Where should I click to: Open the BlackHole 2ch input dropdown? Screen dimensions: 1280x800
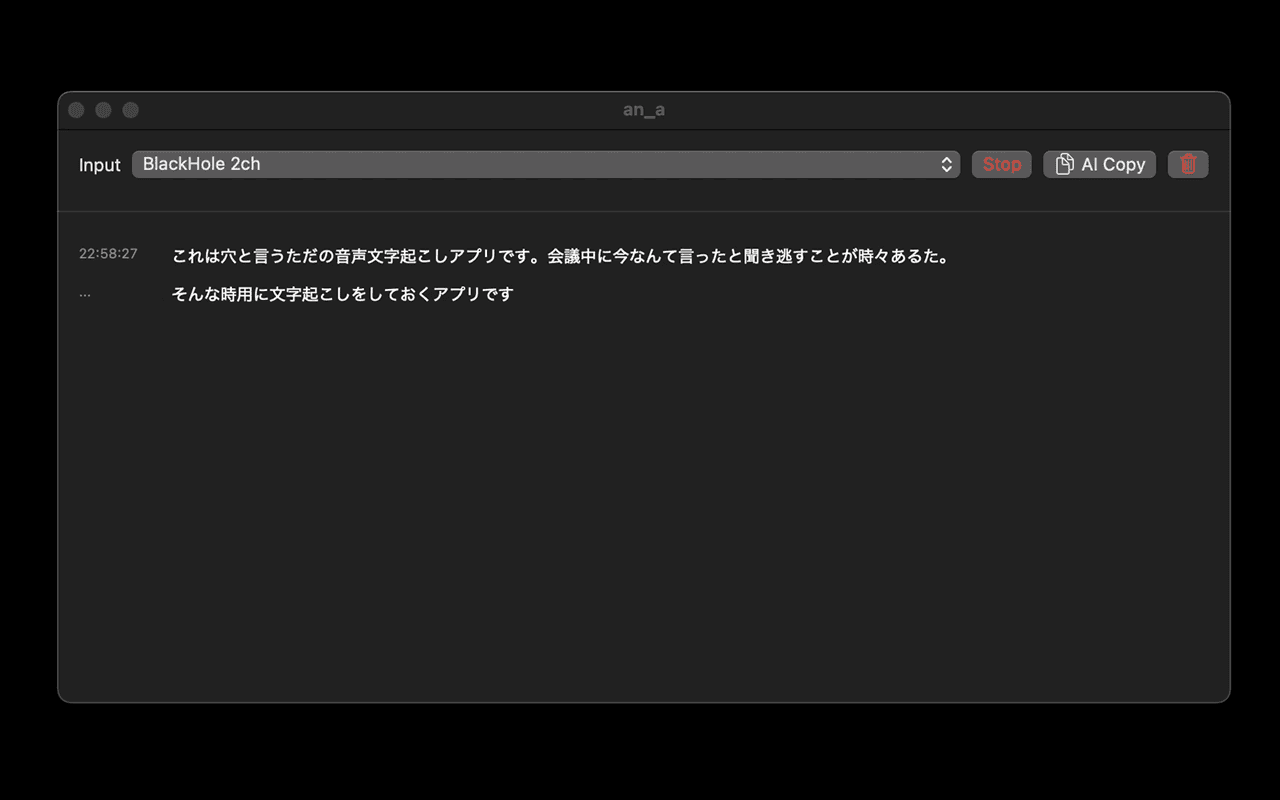click(x=540, y=165)
